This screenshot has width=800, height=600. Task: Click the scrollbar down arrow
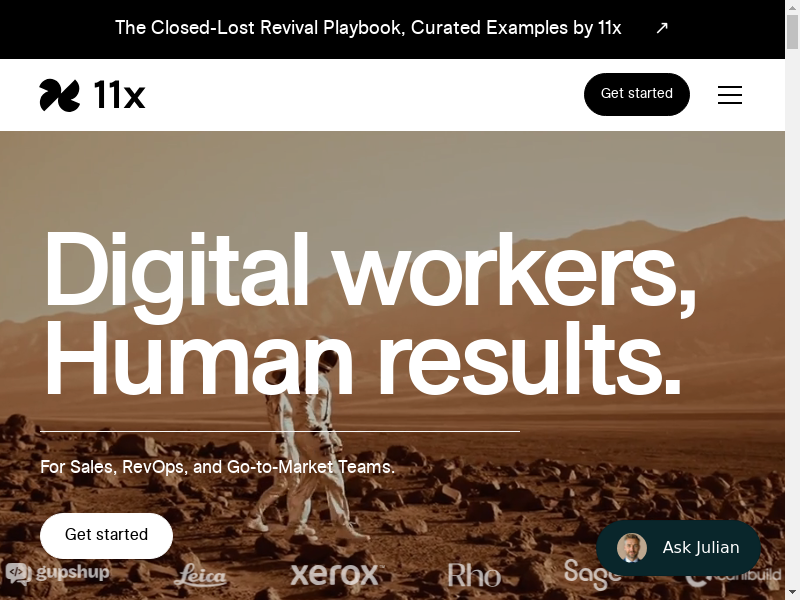(x=792, y=594)
